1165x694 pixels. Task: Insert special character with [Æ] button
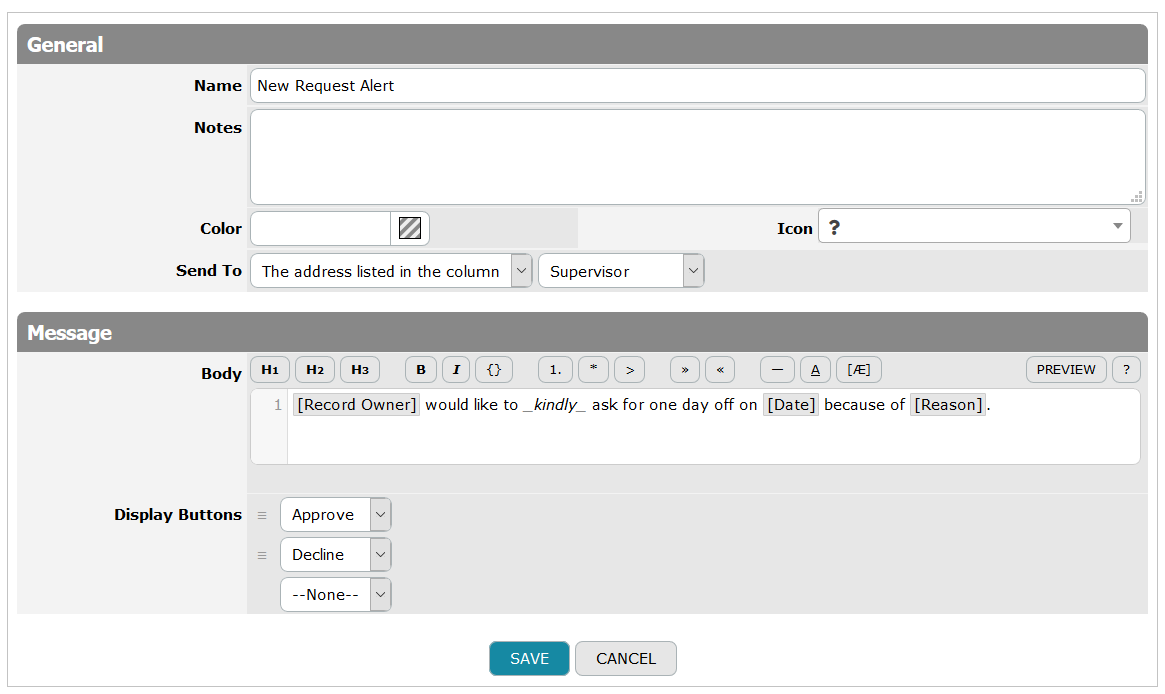tap(859, 370)
